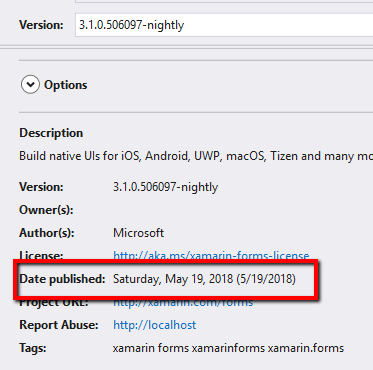The image size is (373, 370).
Task: Select the Microsoft author value
Action: click(x=138, y=233)
